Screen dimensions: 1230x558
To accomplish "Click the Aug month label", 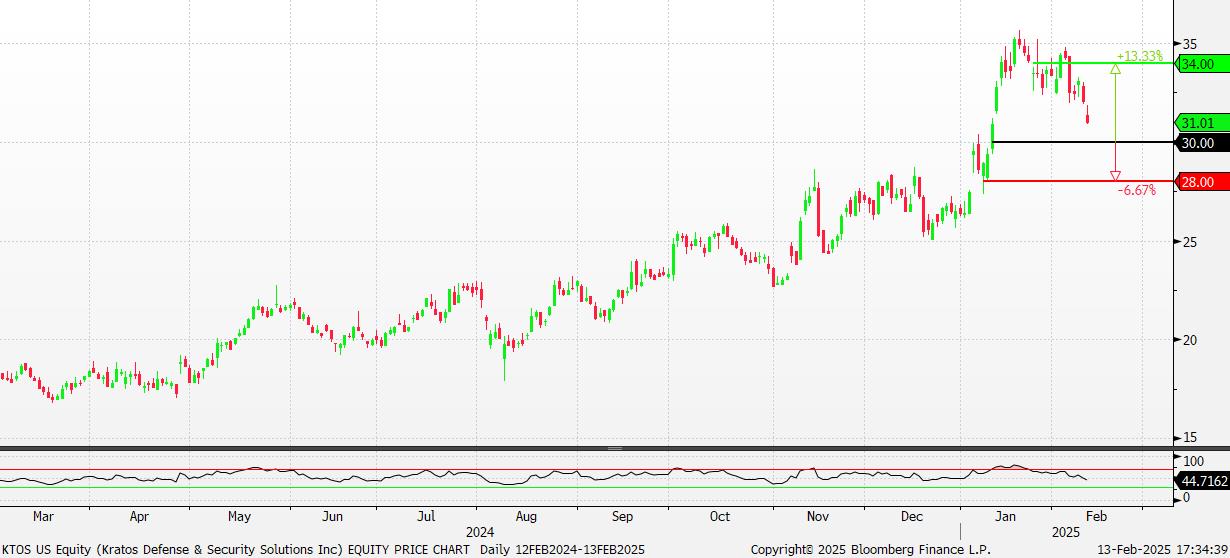I will [527, 517].
